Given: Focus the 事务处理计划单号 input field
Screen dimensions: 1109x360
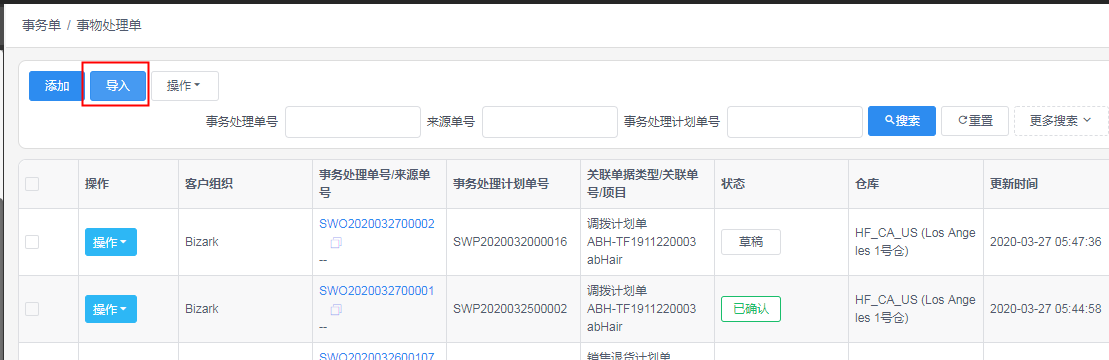Looking at the screenshot, I should (x=794, y=122).
